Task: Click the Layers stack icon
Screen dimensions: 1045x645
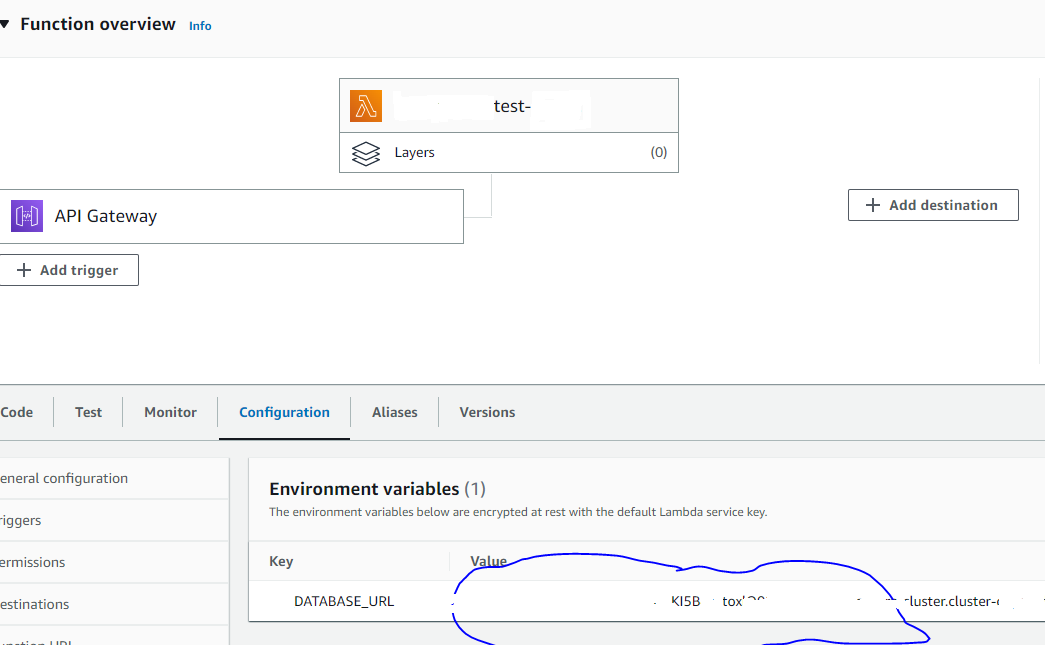Action: tap(366, 153)
